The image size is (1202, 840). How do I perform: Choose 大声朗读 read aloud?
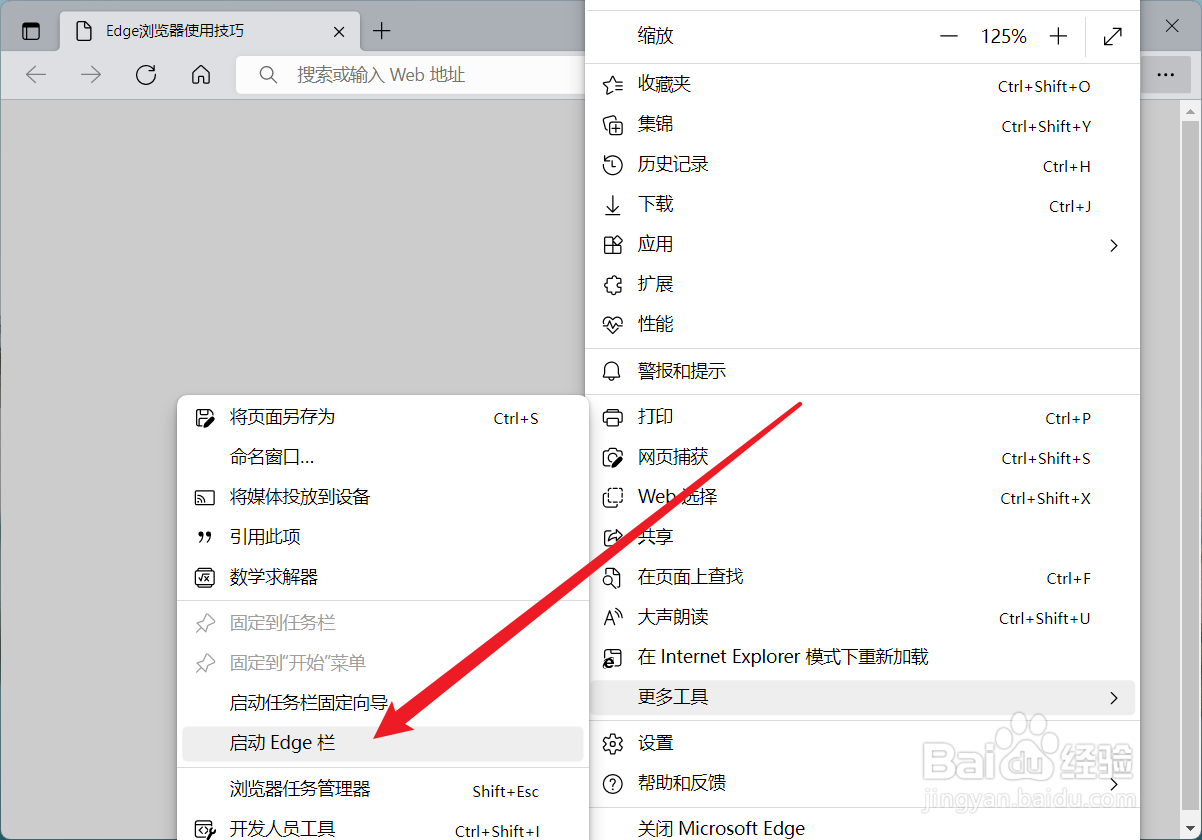[x=862, y=617]
